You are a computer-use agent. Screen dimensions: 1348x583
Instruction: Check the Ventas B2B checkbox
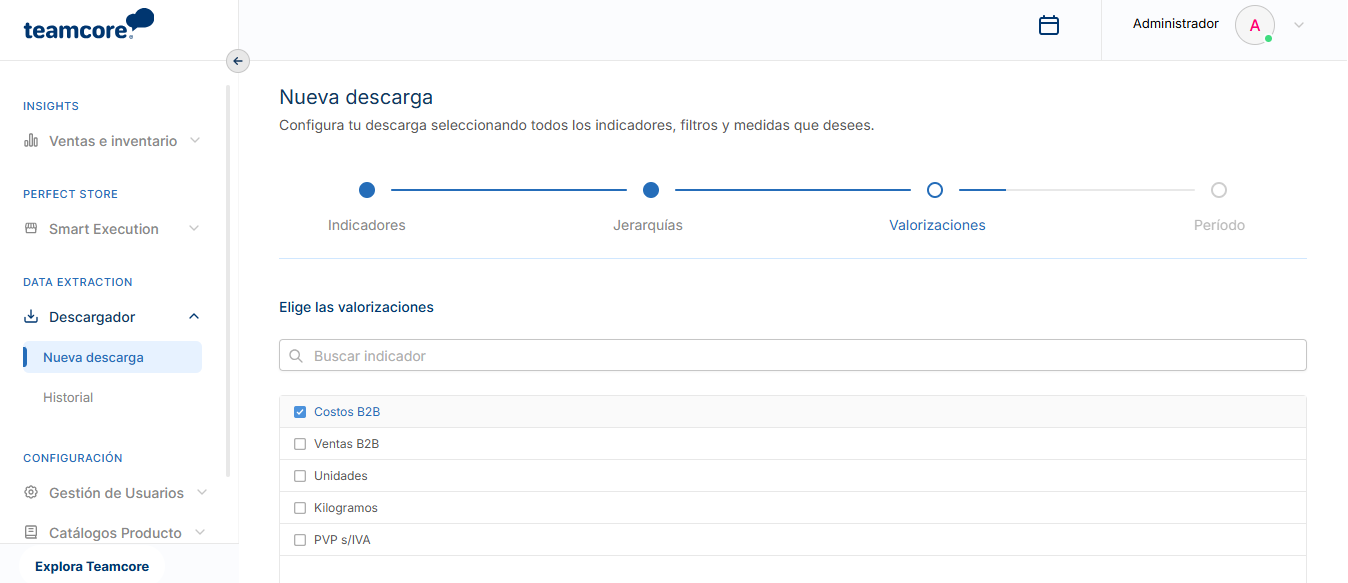300,444
